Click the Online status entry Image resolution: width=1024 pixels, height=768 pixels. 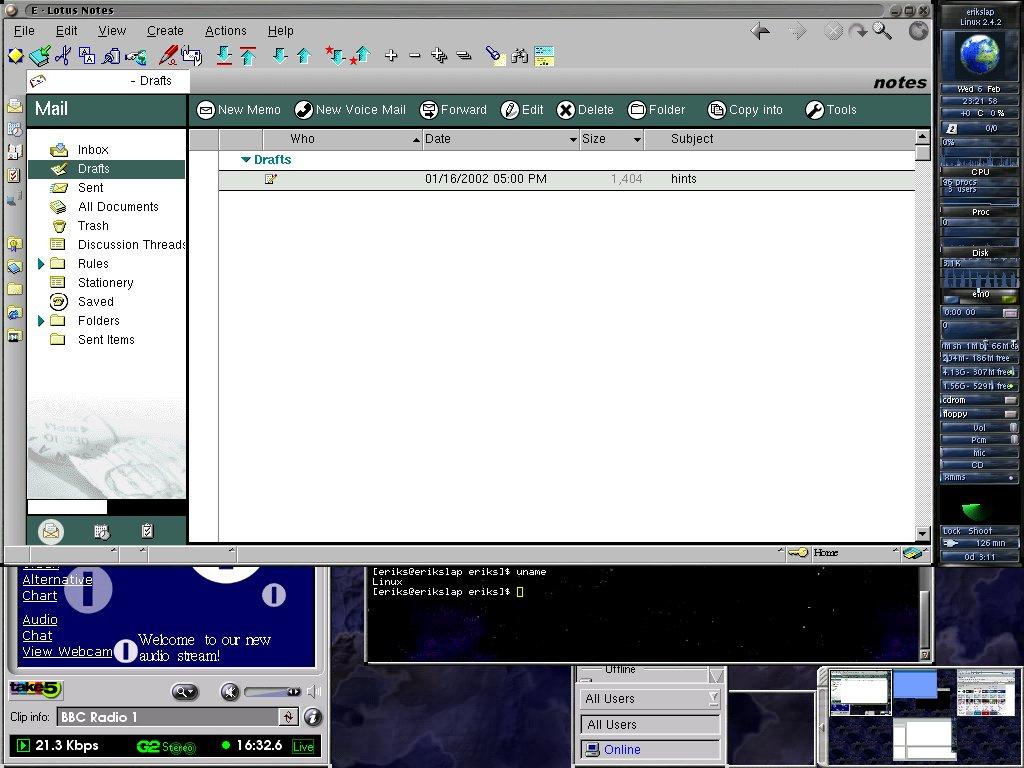649,750
